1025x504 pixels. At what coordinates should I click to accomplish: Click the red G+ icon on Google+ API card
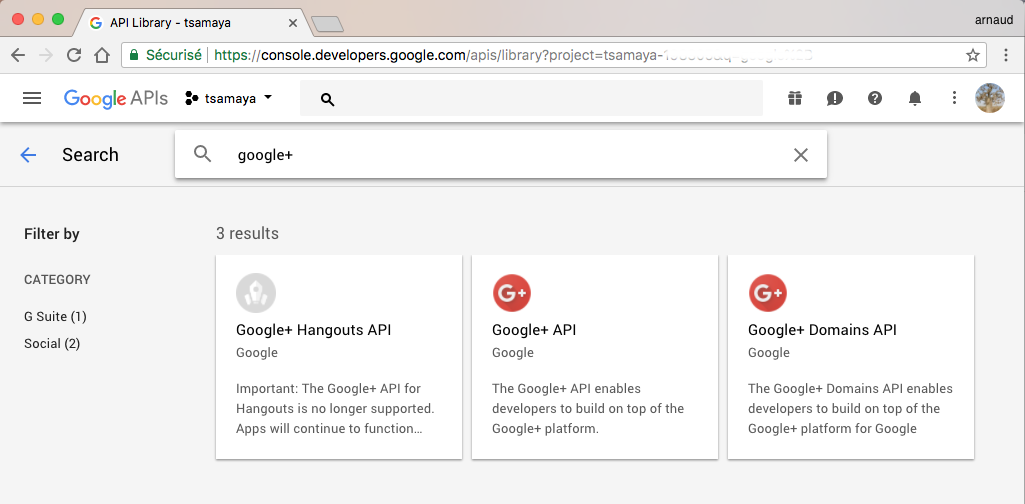pos(512,293)
